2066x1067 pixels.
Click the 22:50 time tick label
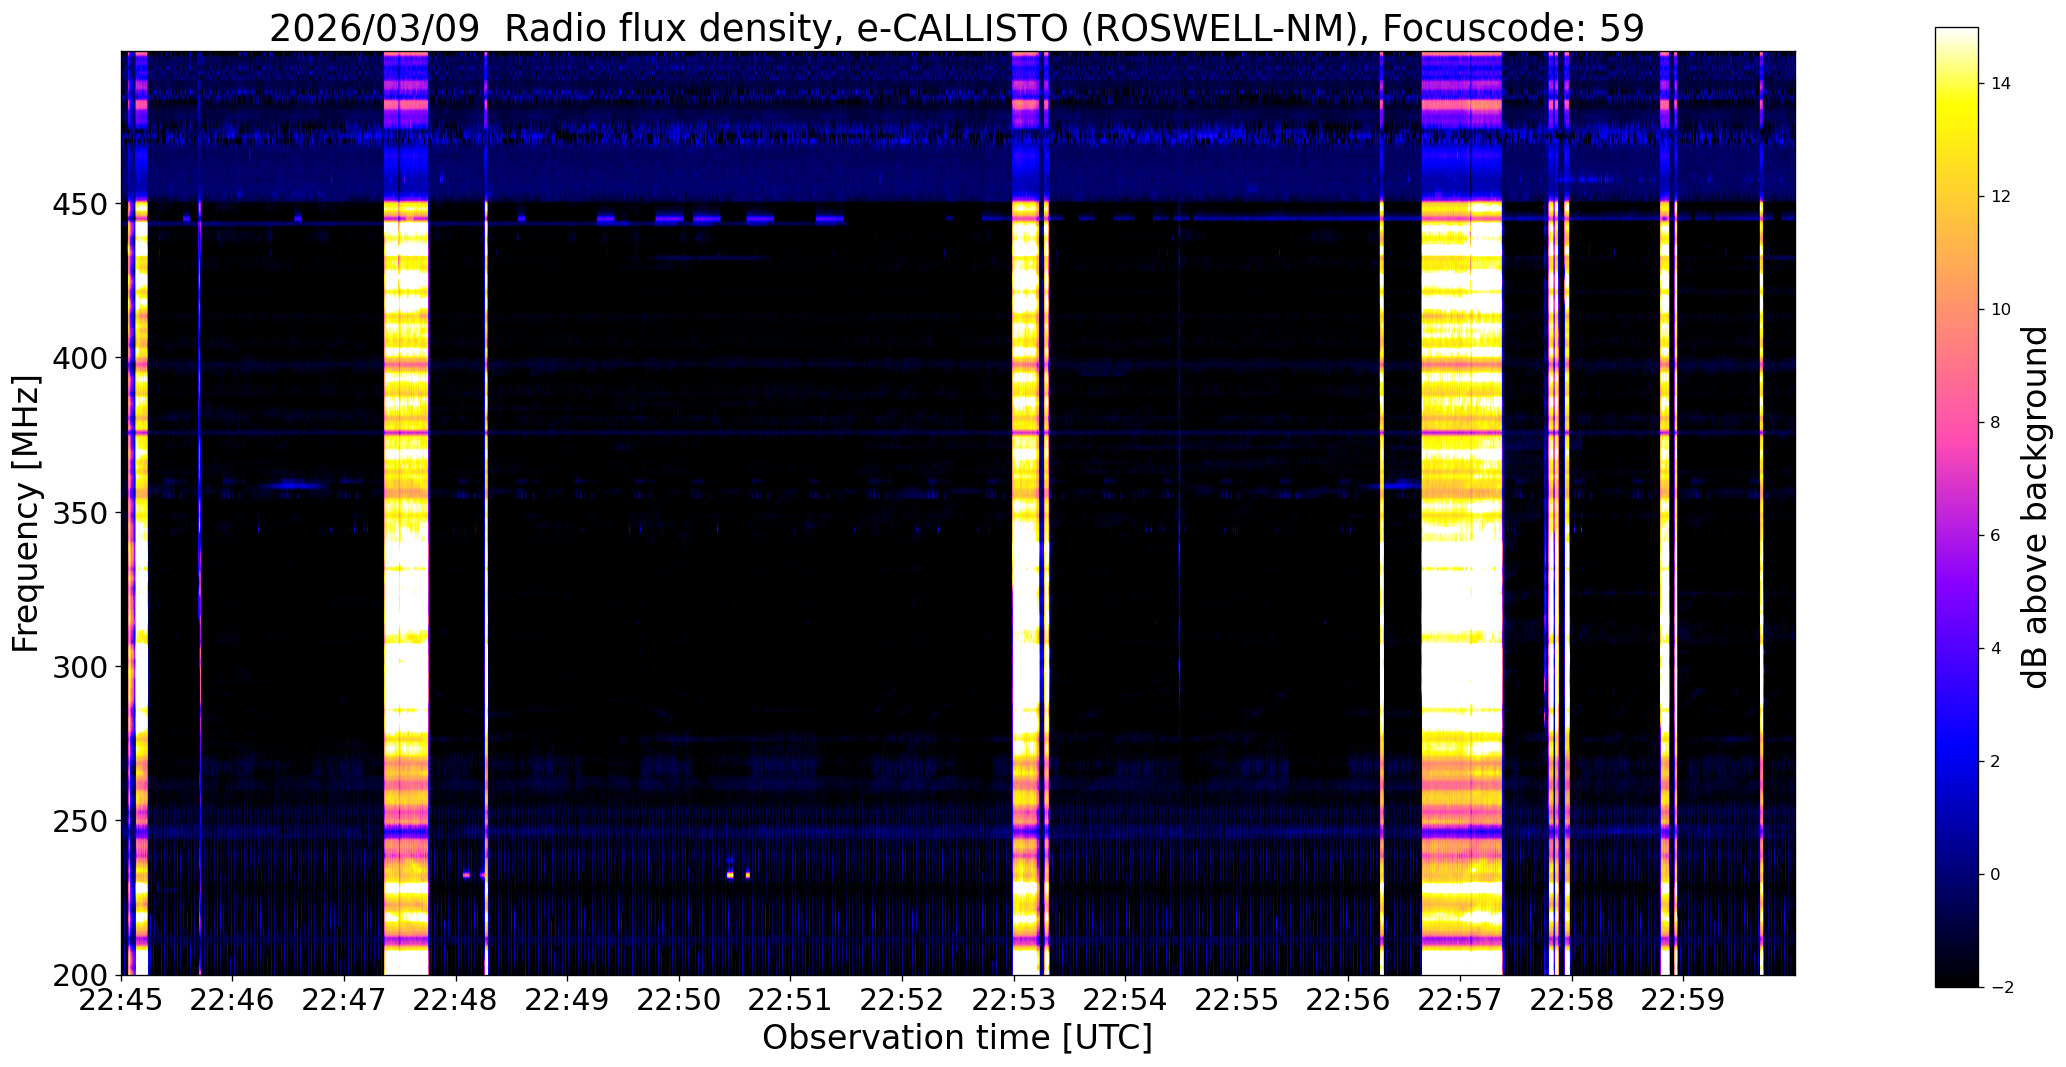680,1000
